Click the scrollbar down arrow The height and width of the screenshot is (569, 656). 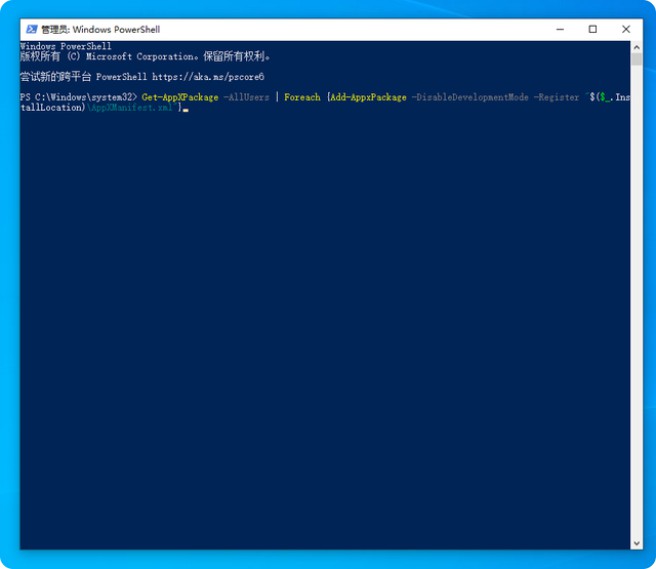pyautogui.click(x=635, y=543)
